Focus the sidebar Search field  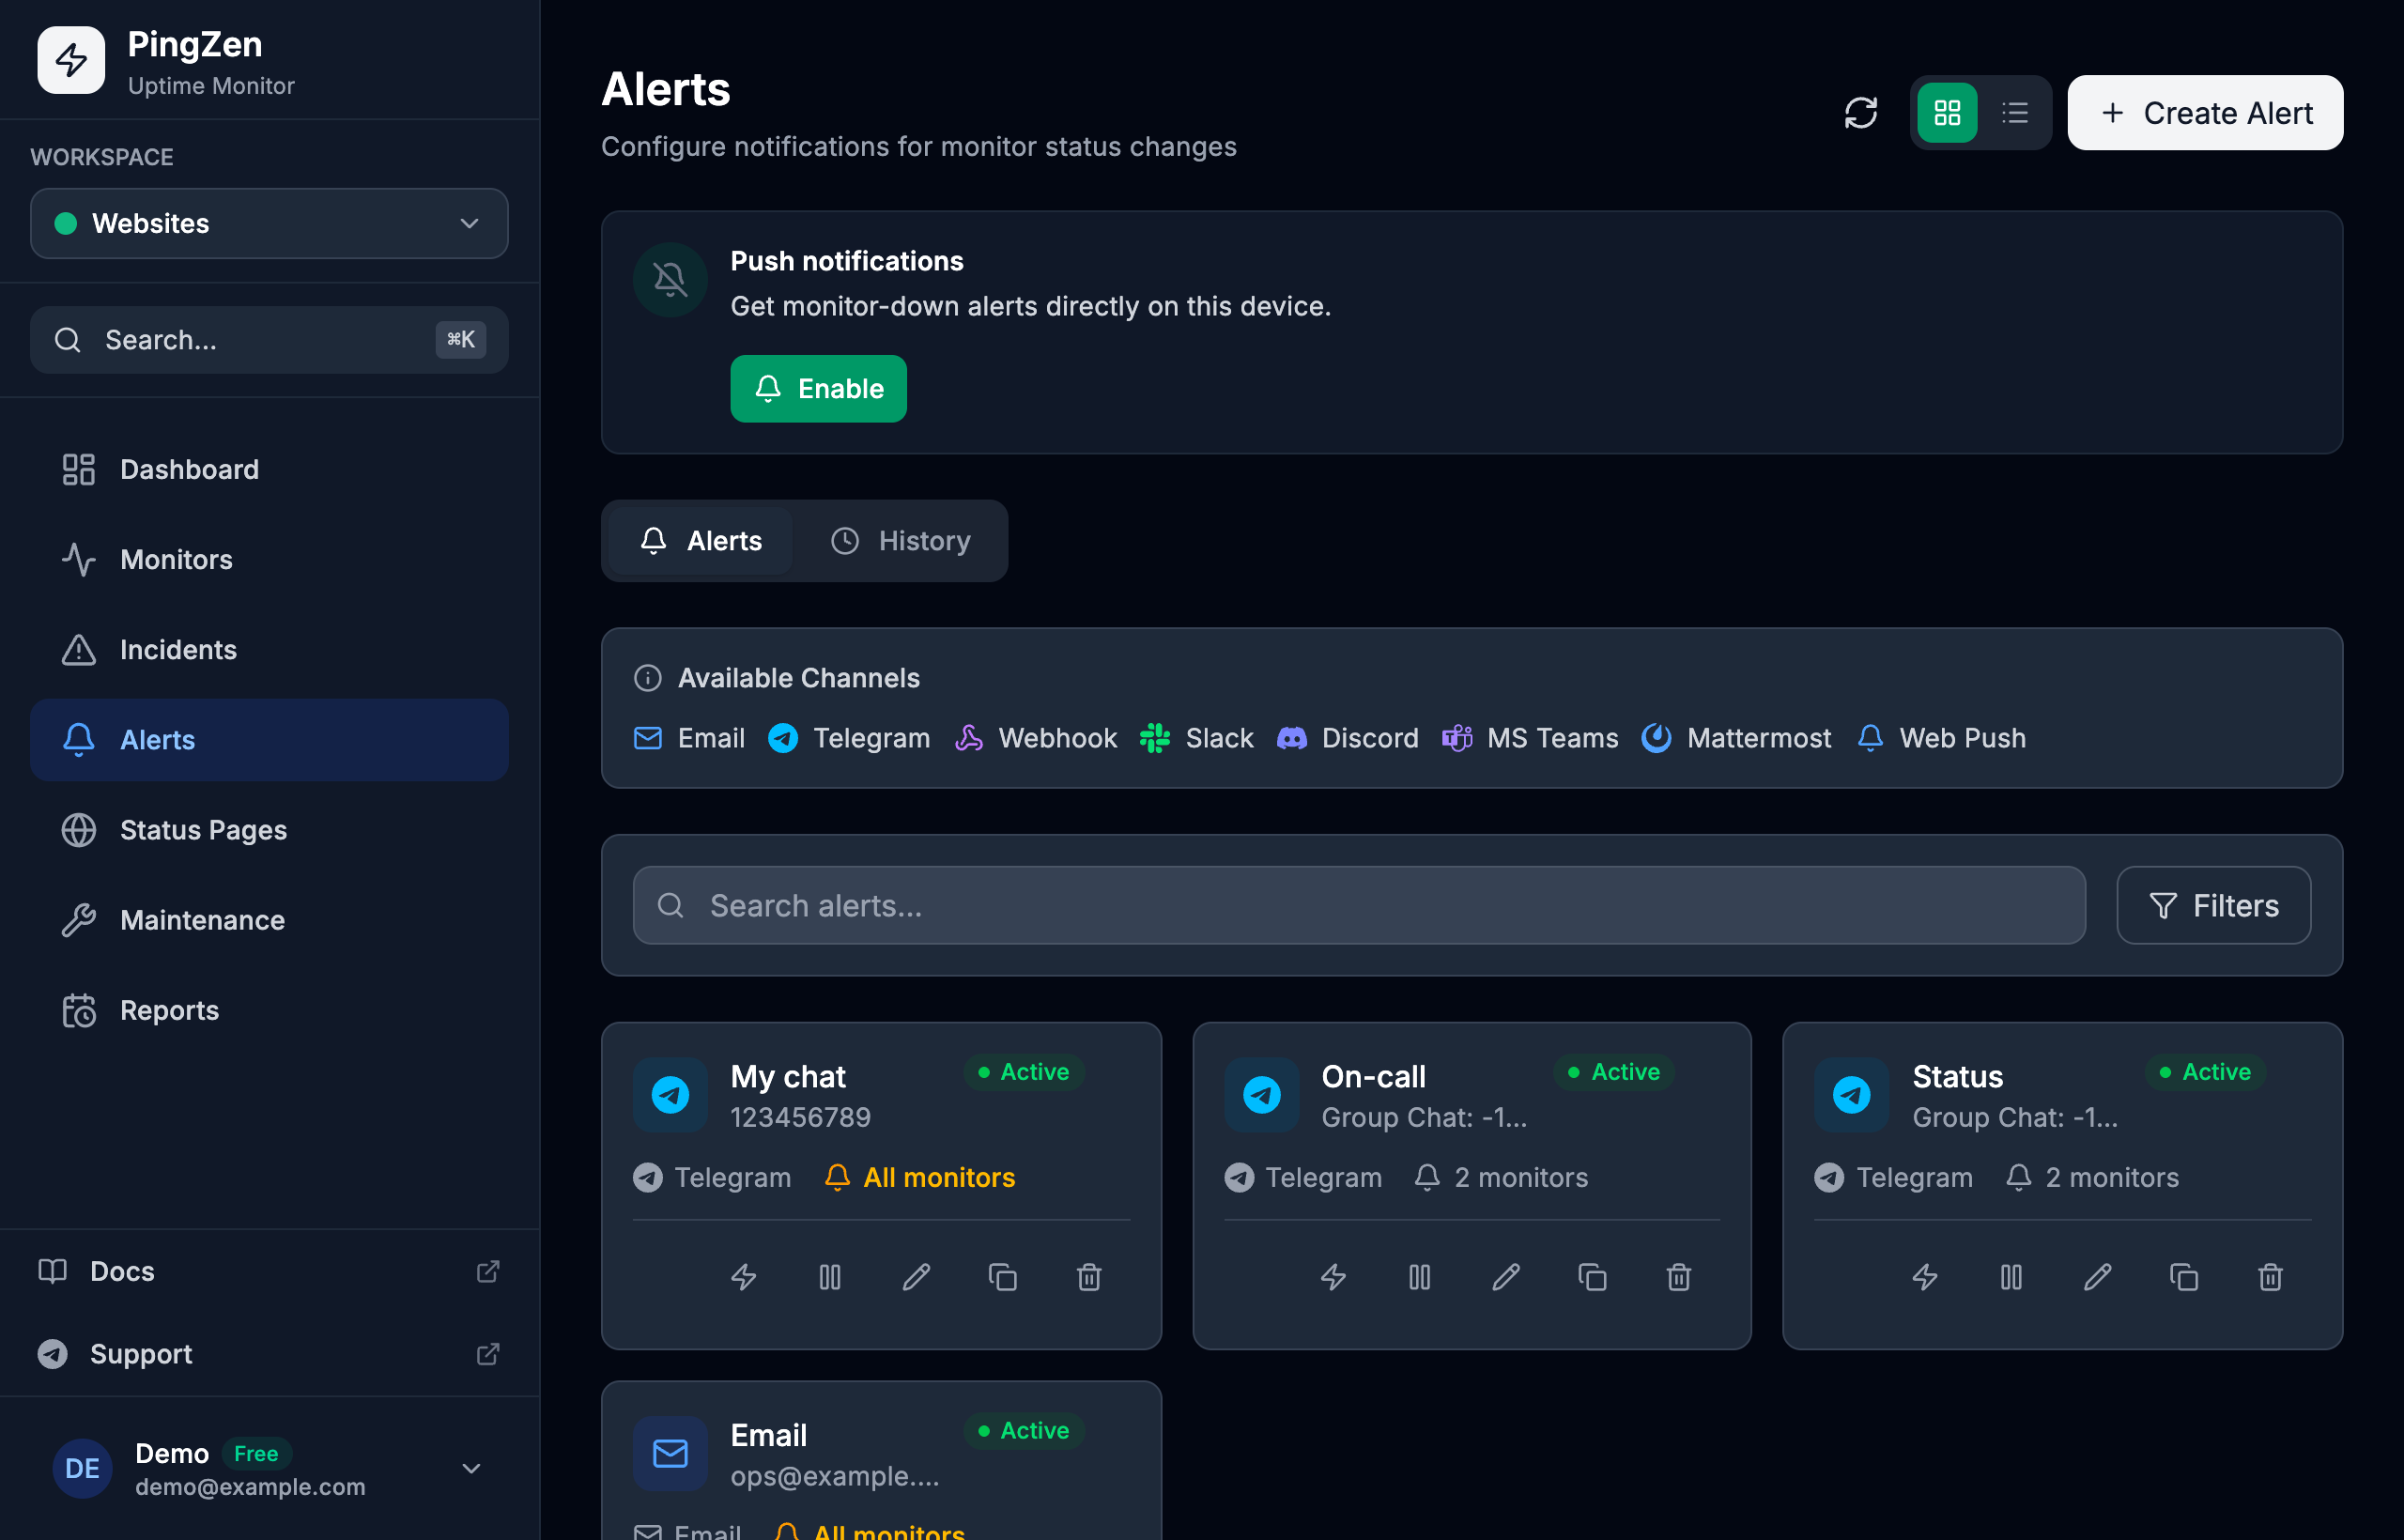[x=269, y=340]
